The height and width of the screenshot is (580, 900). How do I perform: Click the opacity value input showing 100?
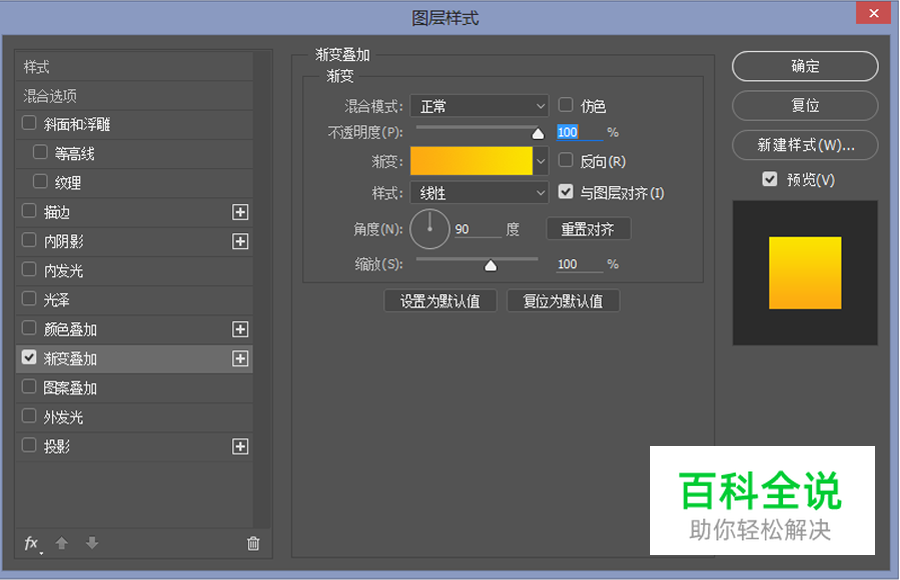[571, 132]
